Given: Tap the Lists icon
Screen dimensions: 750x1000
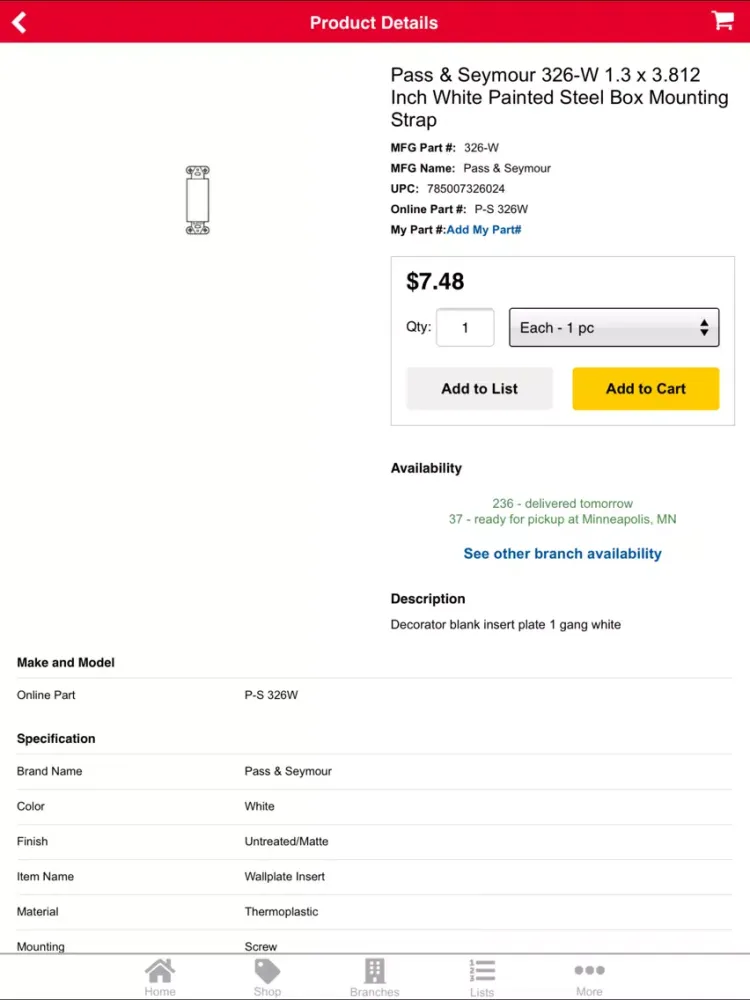Looking at the screenshot, I should (482, 970).
